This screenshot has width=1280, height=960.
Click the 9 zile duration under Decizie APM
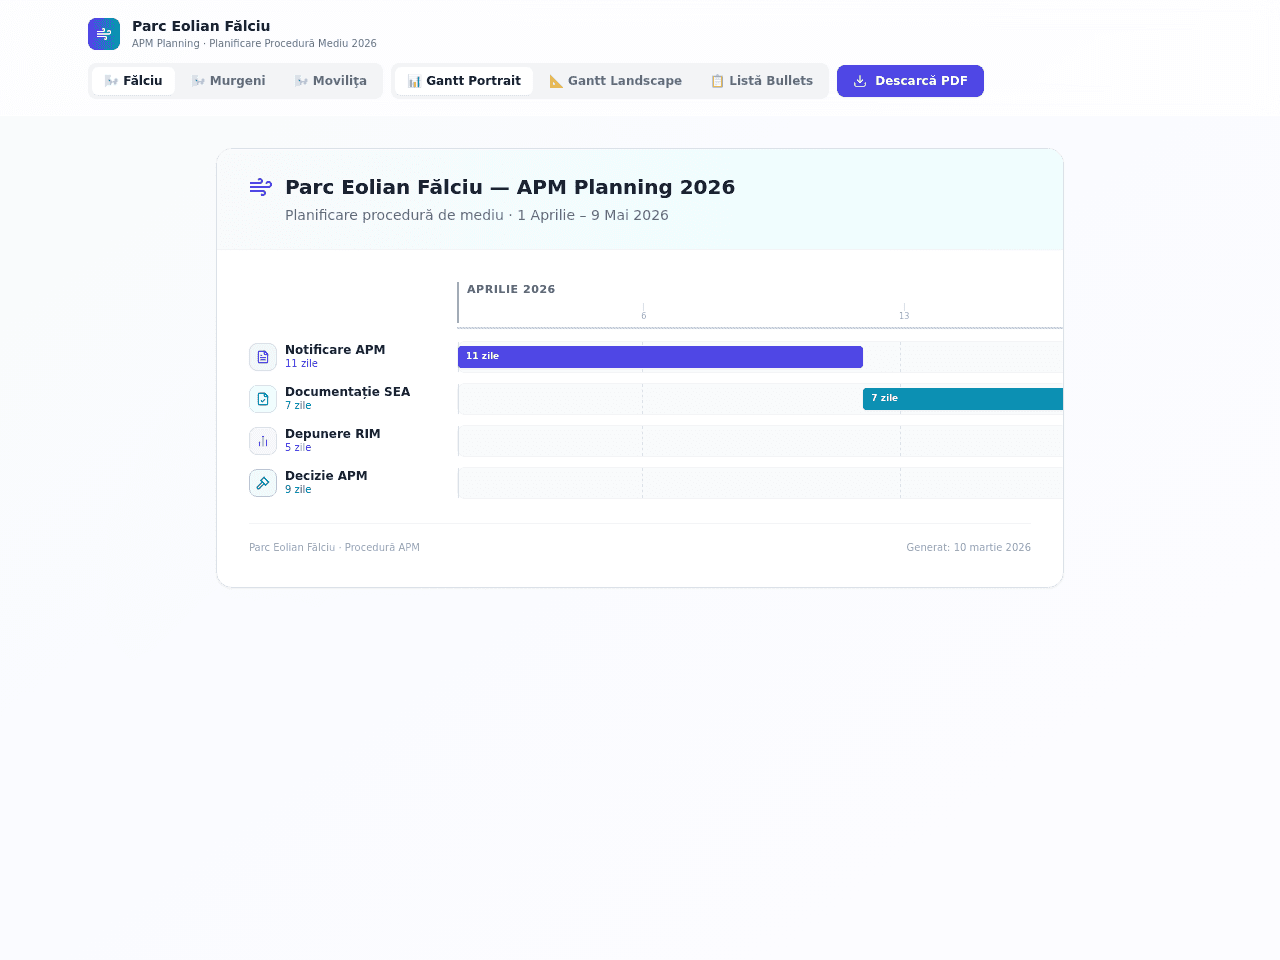click(298, 490)
